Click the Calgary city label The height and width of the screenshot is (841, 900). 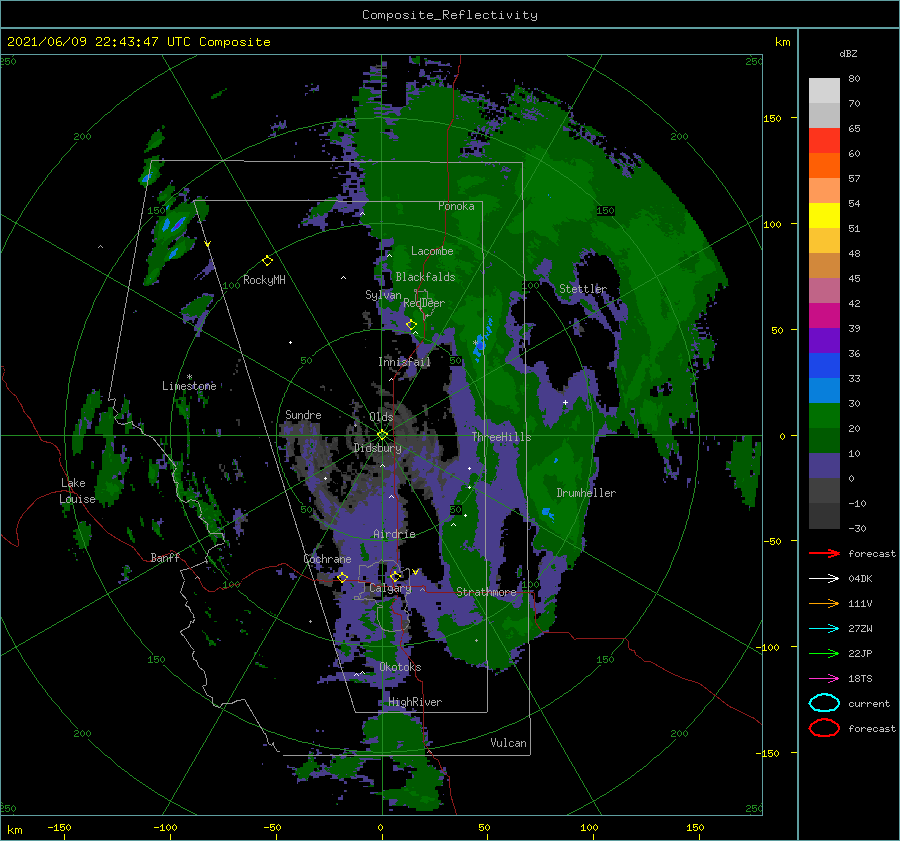click(x=390, y=588)
